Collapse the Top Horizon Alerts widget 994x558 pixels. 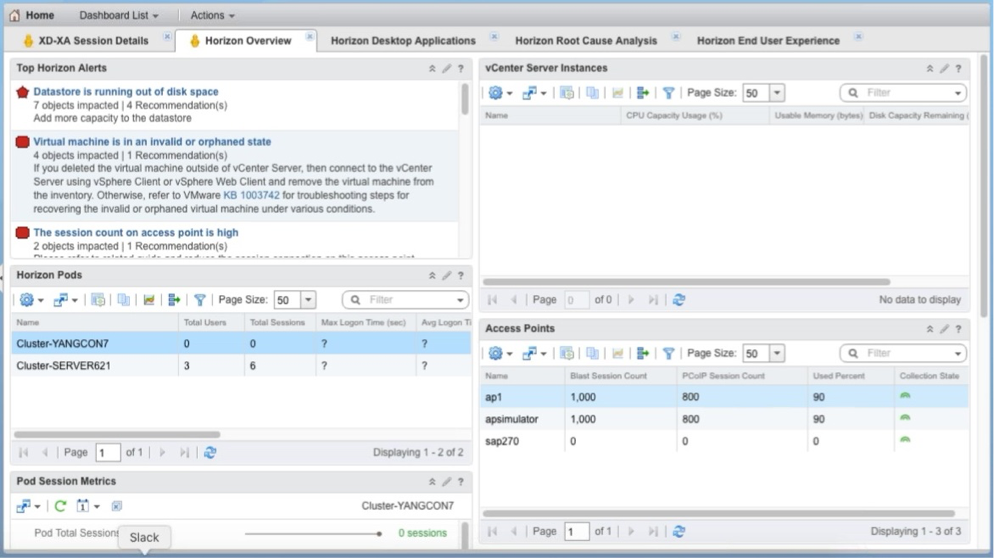tap(432, 68)
